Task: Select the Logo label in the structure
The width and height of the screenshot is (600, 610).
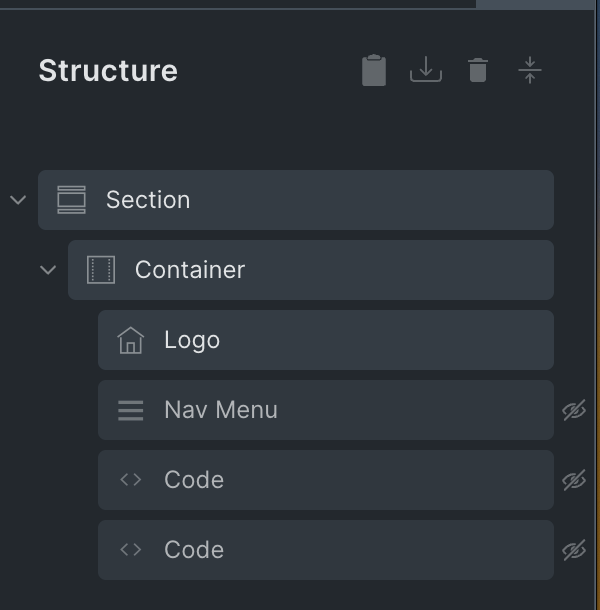Action: pyautogui.click(x=192, y=340)
